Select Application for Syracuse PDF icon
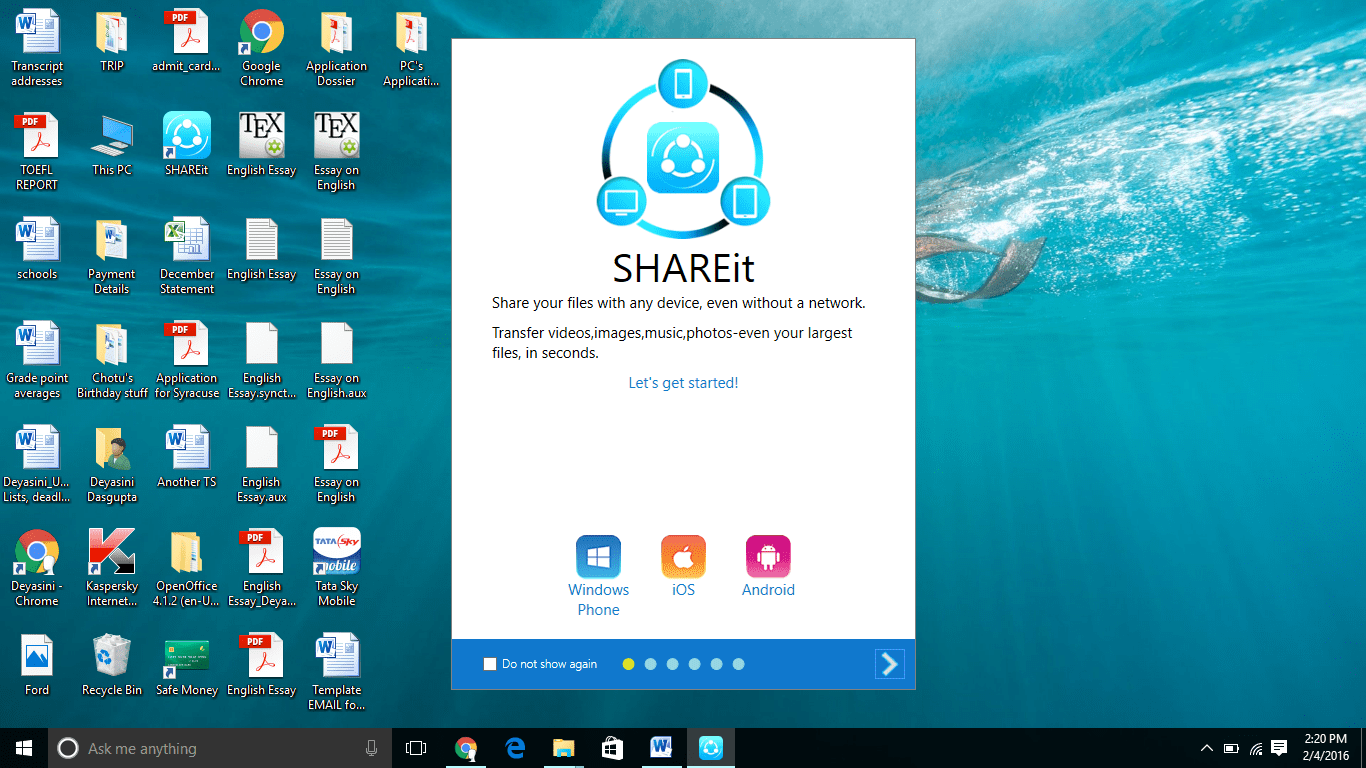 tap(187, 344)
